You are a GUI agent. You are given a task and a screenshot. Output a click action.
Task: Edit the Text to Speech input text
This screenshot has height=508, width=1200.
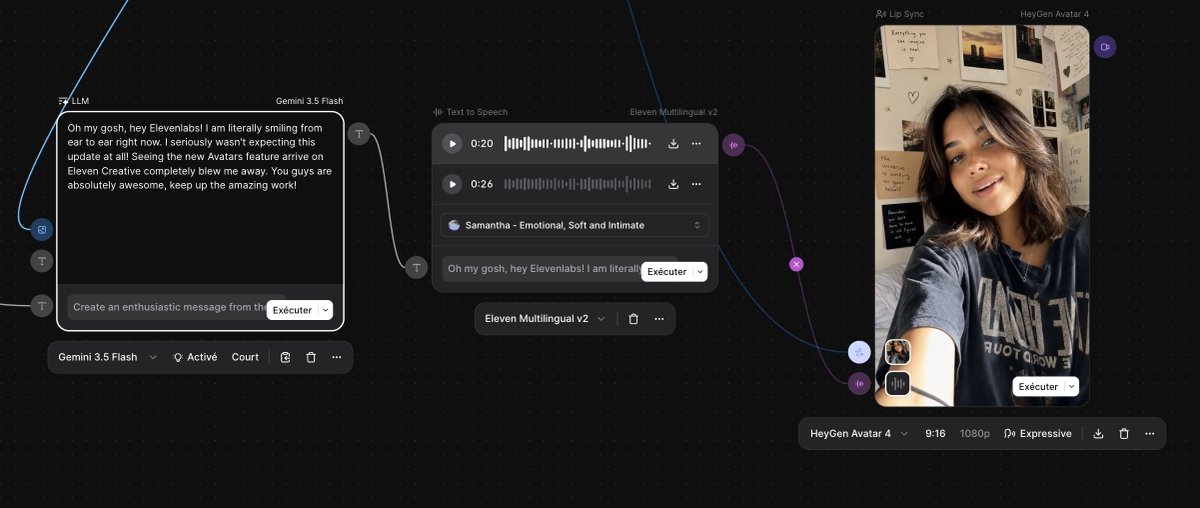point(541,268)
